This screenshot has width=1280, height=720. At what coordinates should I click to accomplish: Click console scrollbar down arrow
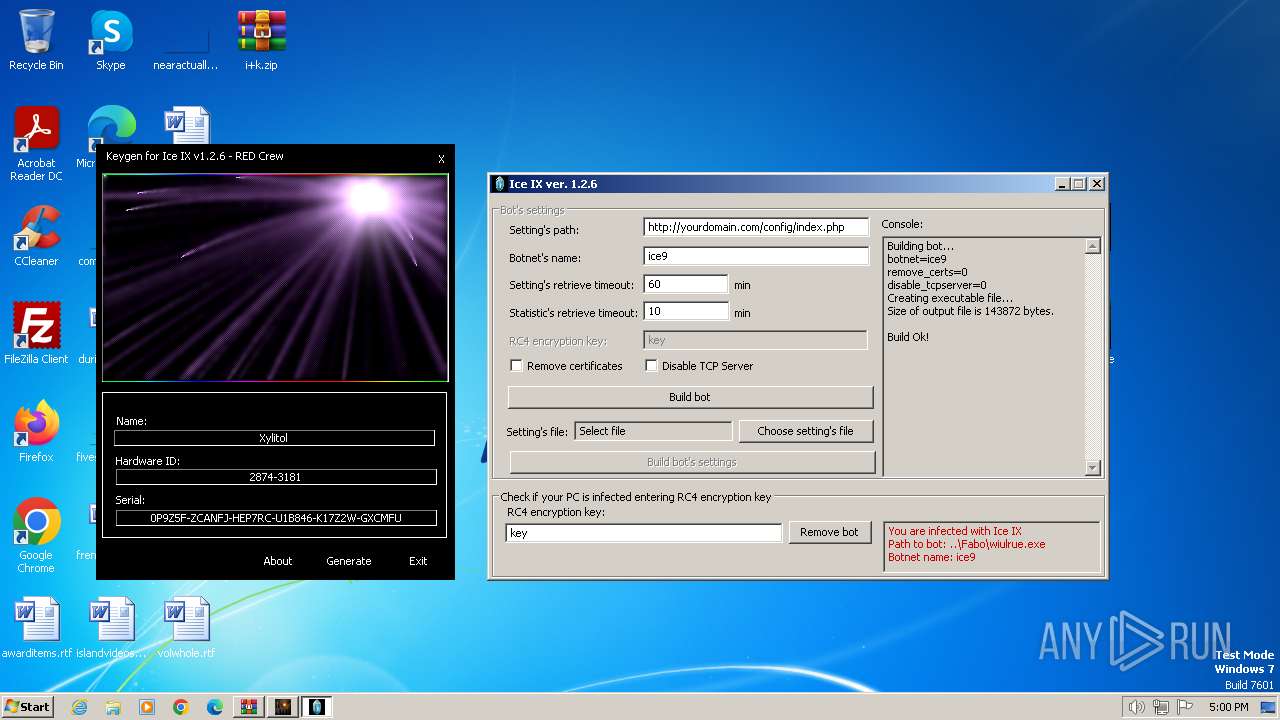(x=1092, y=467)
